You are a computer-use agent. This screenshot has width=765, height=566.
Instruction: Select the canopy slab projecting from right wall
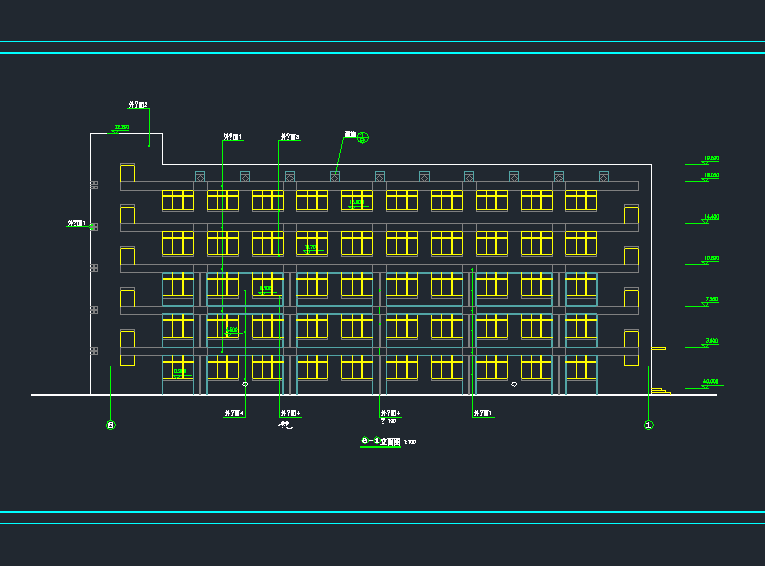[658, 348]
